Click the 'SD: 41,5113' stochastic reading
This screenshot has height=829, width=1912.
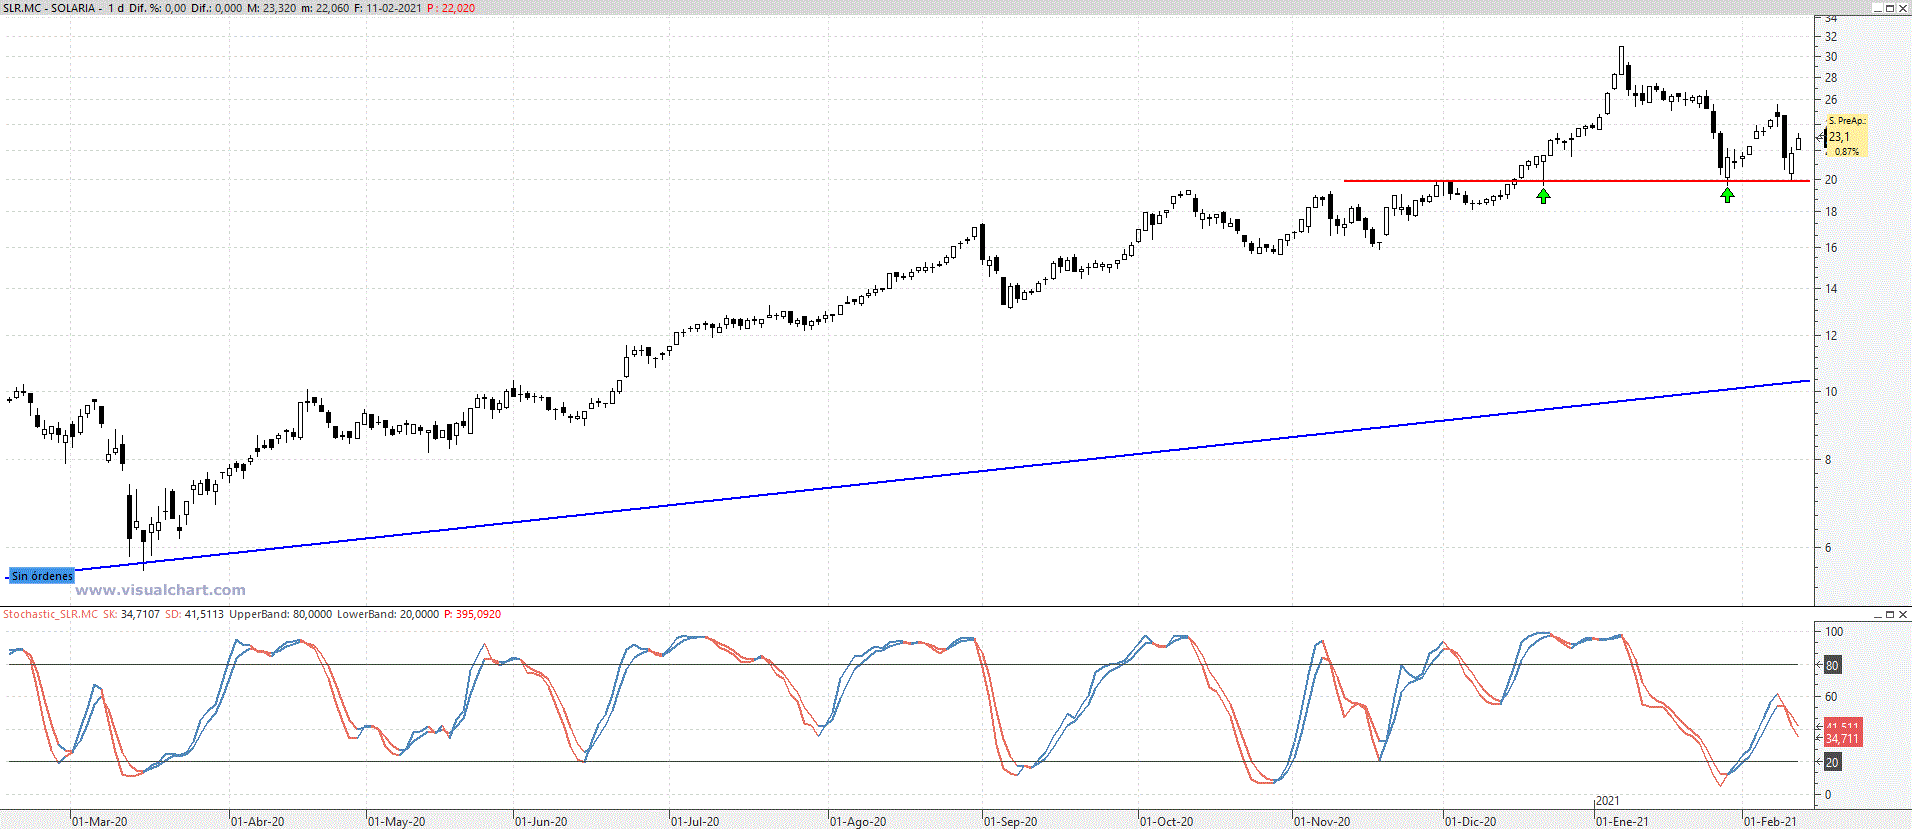pos(194,614)
